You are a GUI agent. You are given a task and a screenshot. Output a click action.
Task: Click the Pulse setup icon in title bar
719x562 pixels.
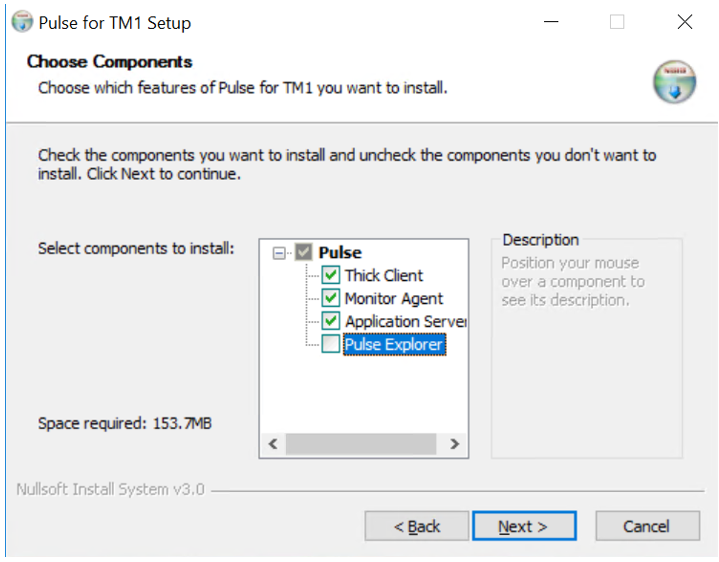point(22,22)
